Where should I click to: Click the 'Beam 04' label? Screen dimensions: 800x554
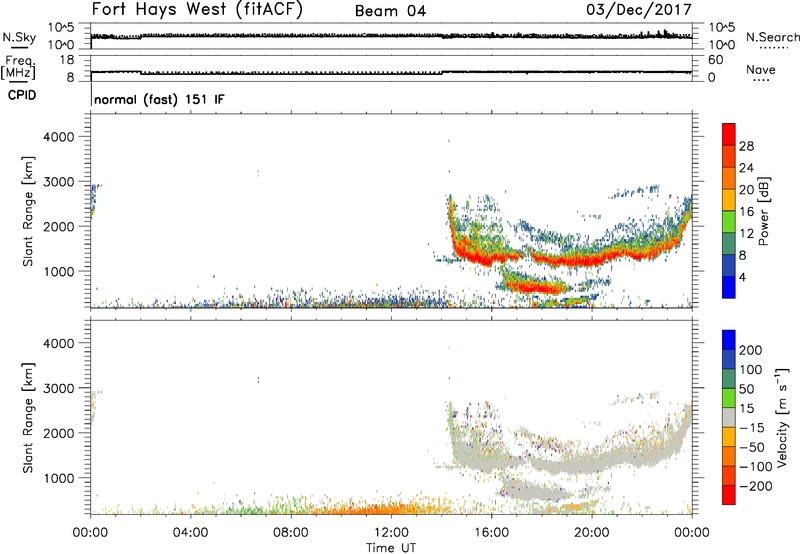(x=390, y=11)
